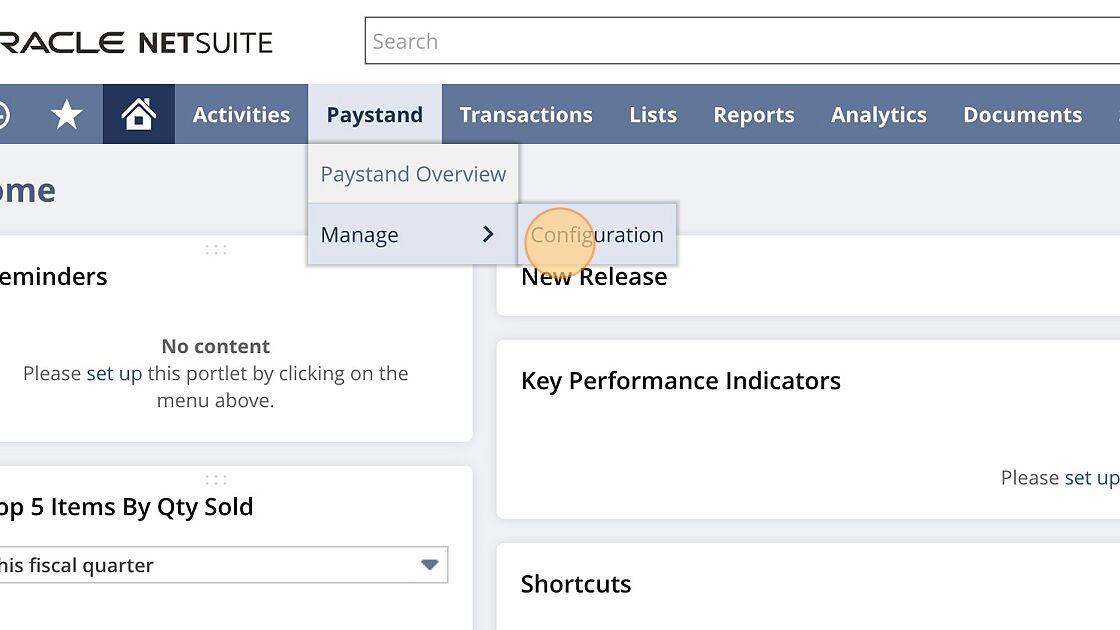Open the Lists menu

(653, 114)
